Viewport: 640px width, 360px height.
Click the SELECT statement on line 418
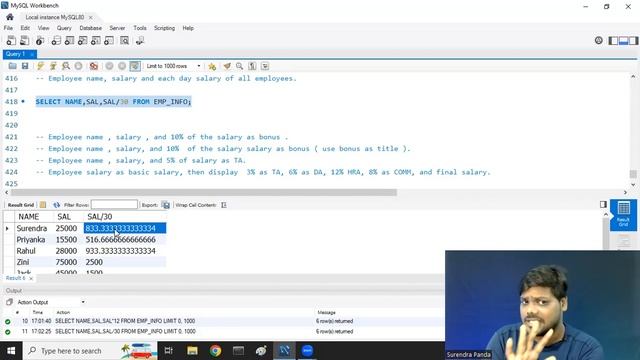113,102
